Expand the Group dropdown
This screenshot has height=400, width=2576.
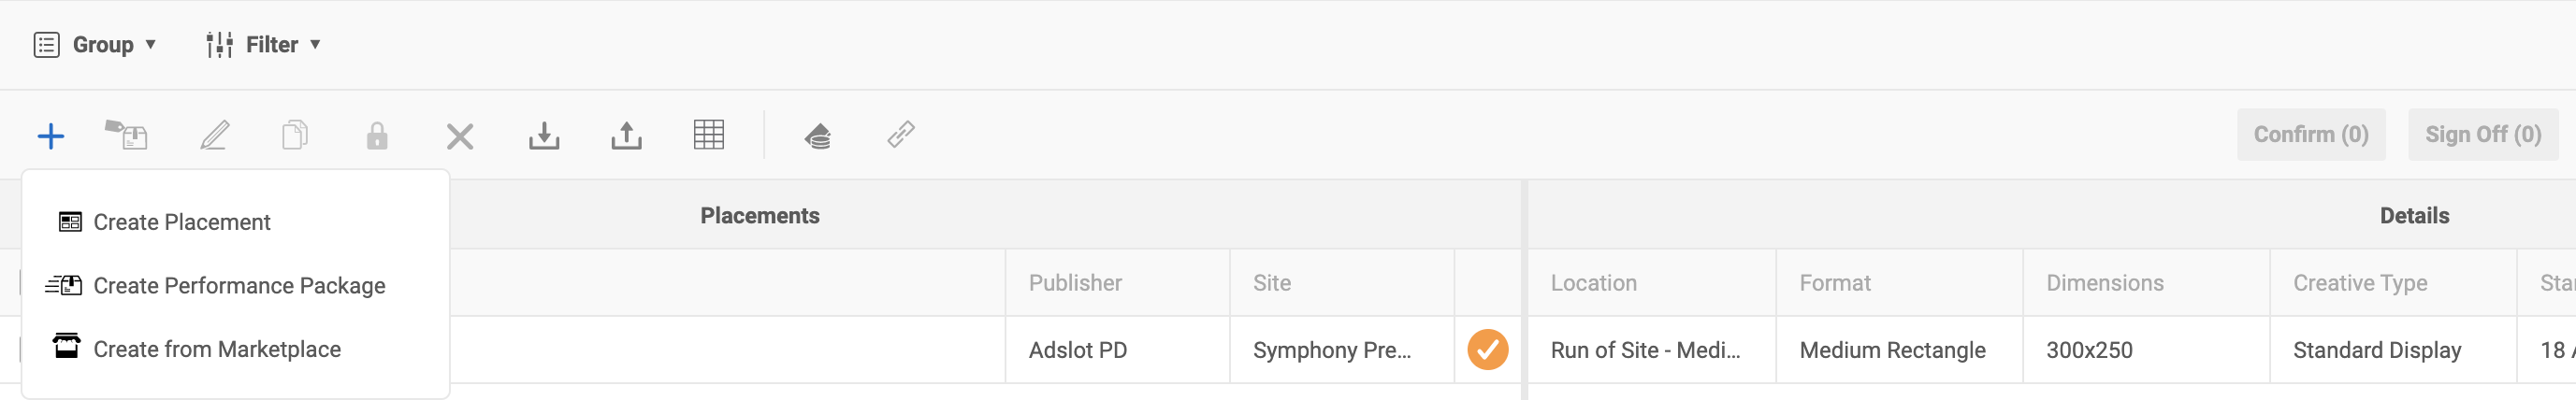click(x=95, y=45)
